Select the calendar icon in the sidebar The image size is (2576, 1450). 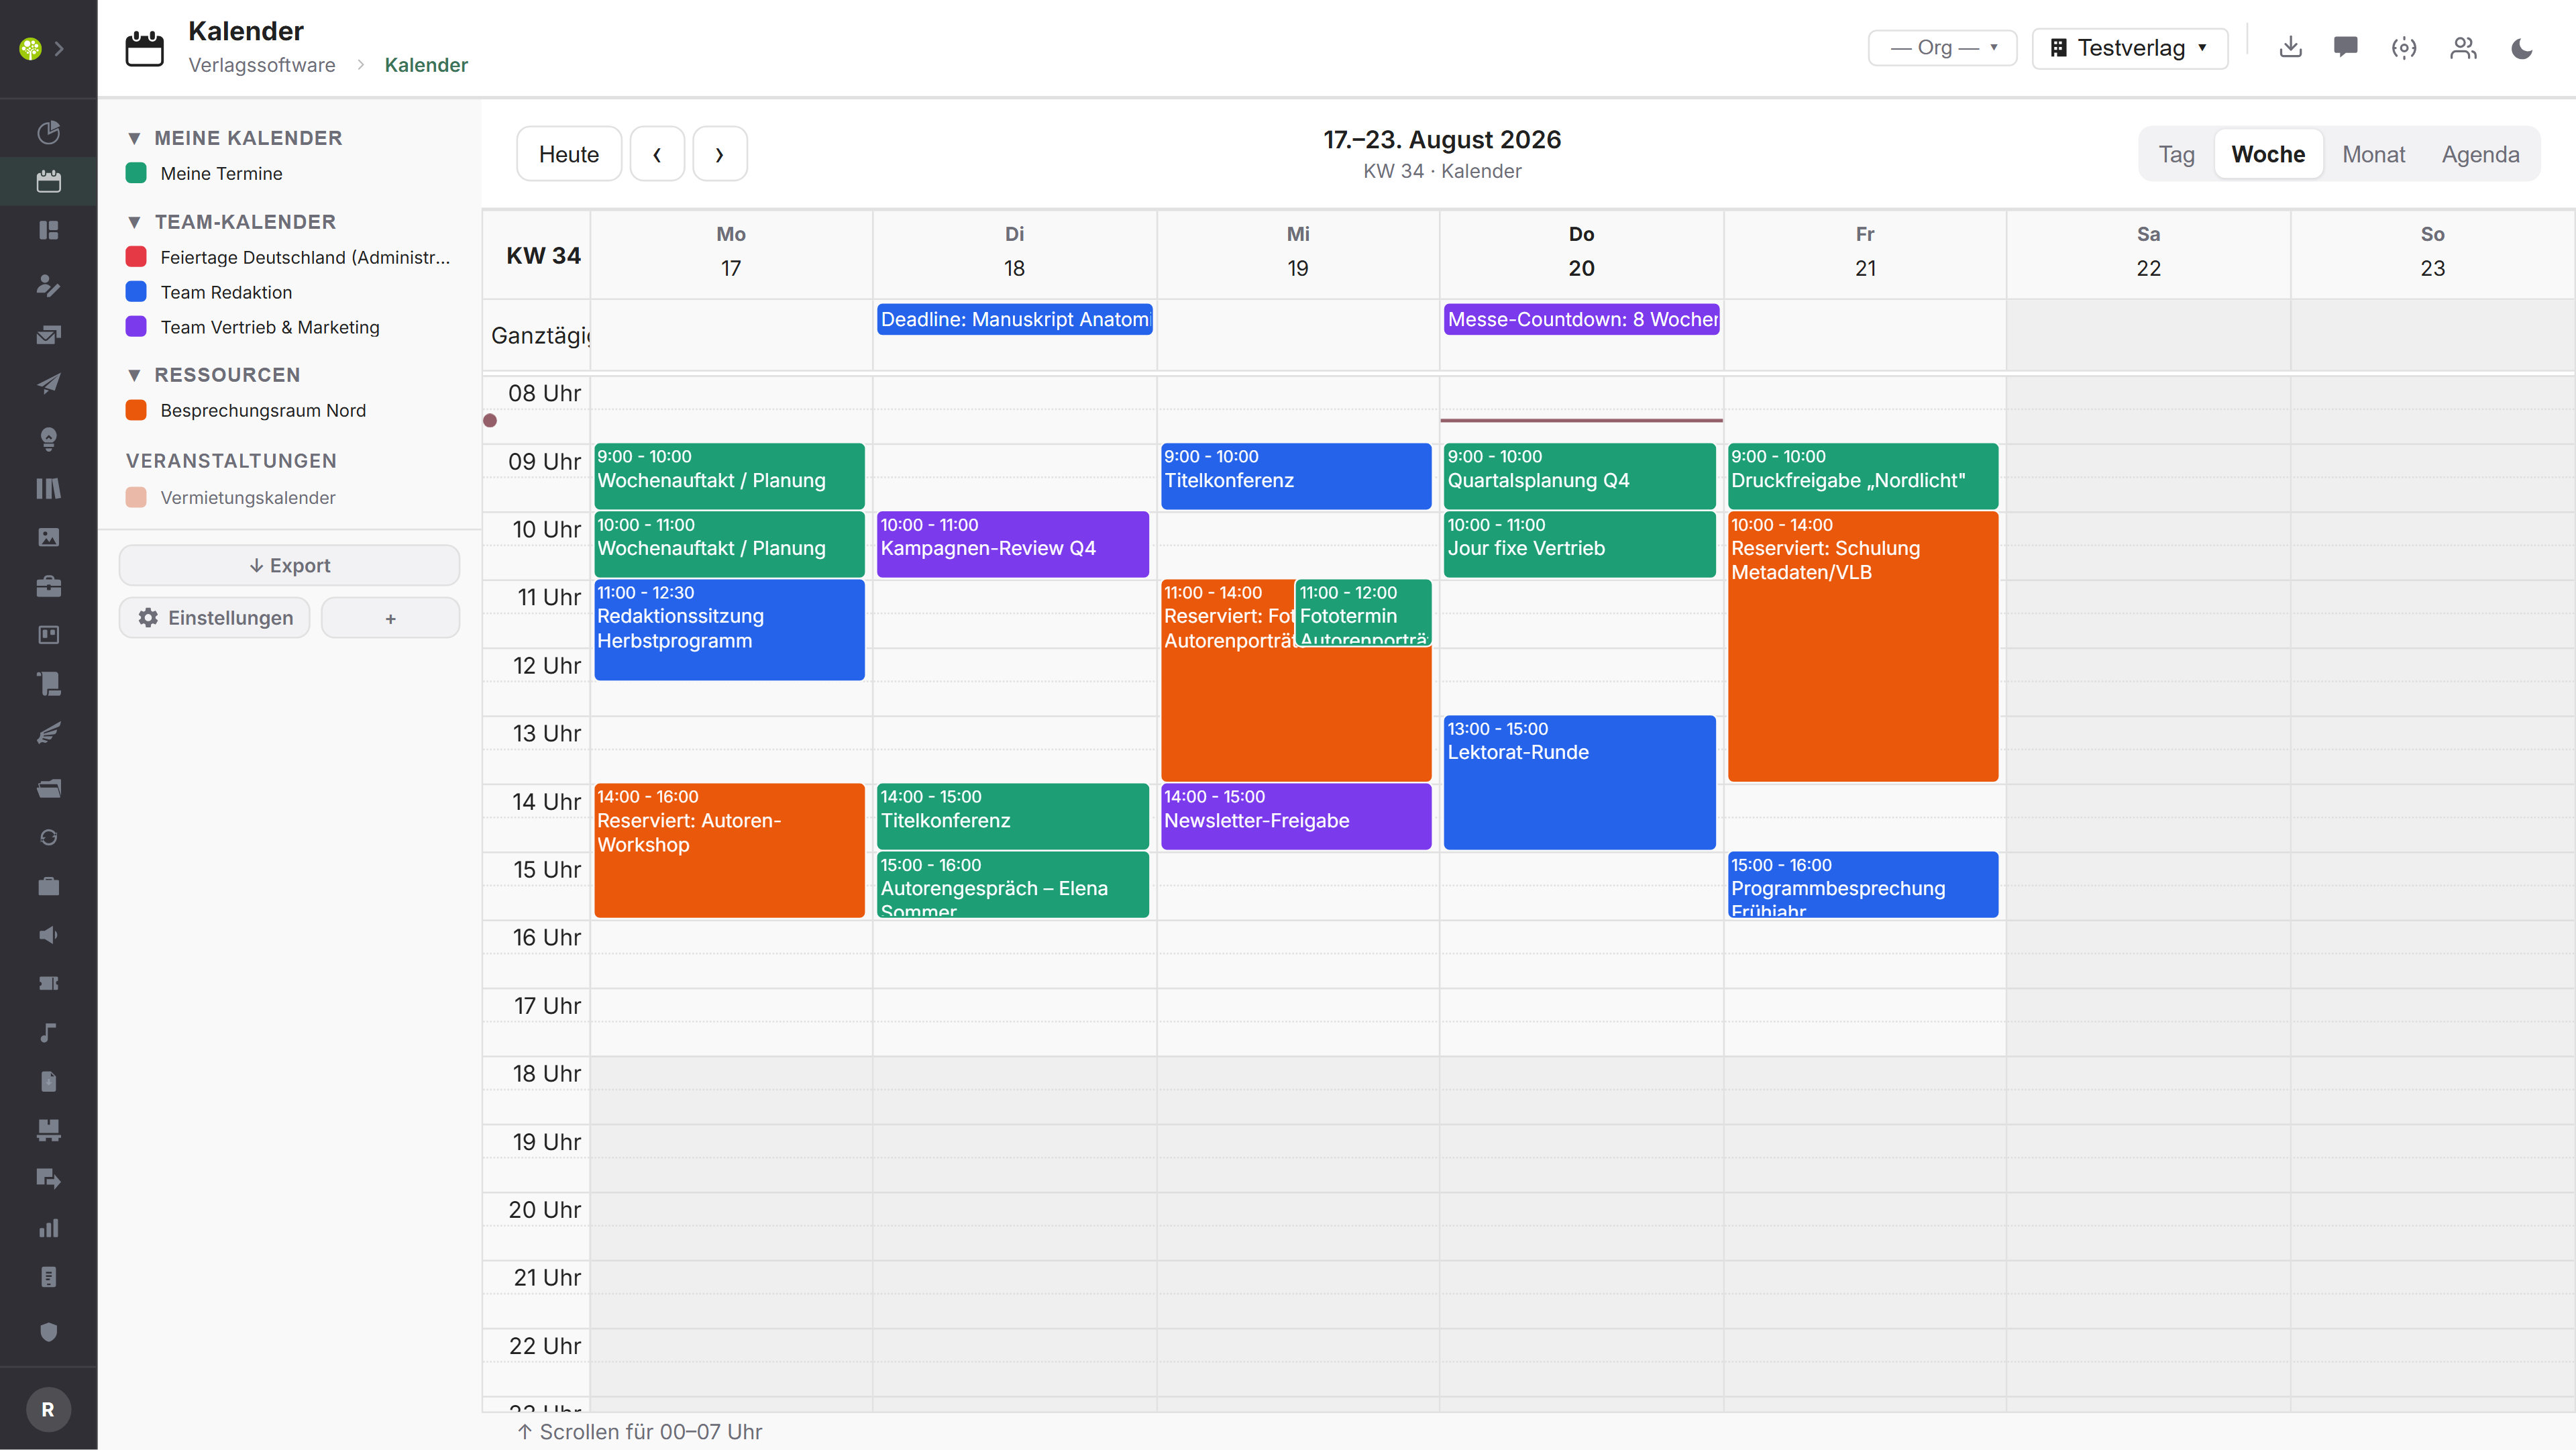48,181
